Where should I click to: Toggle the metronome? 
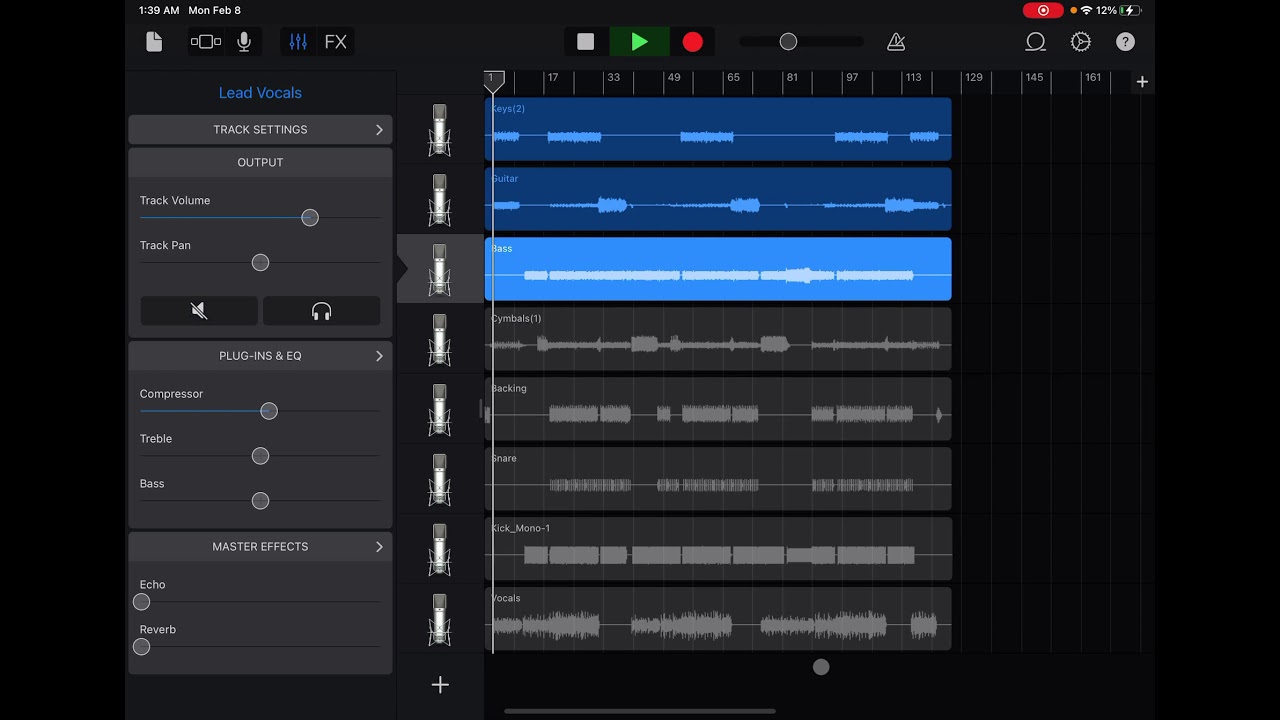pyautogui.click(x=896, y=42)
